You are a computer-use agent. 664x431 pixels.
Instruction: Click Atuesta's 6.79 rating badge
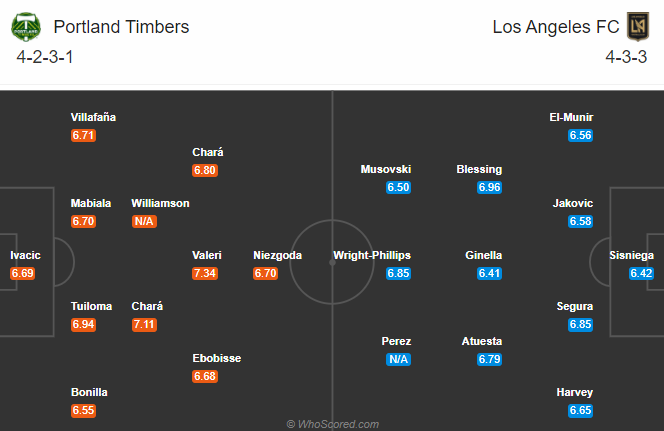tap(490, 359)
